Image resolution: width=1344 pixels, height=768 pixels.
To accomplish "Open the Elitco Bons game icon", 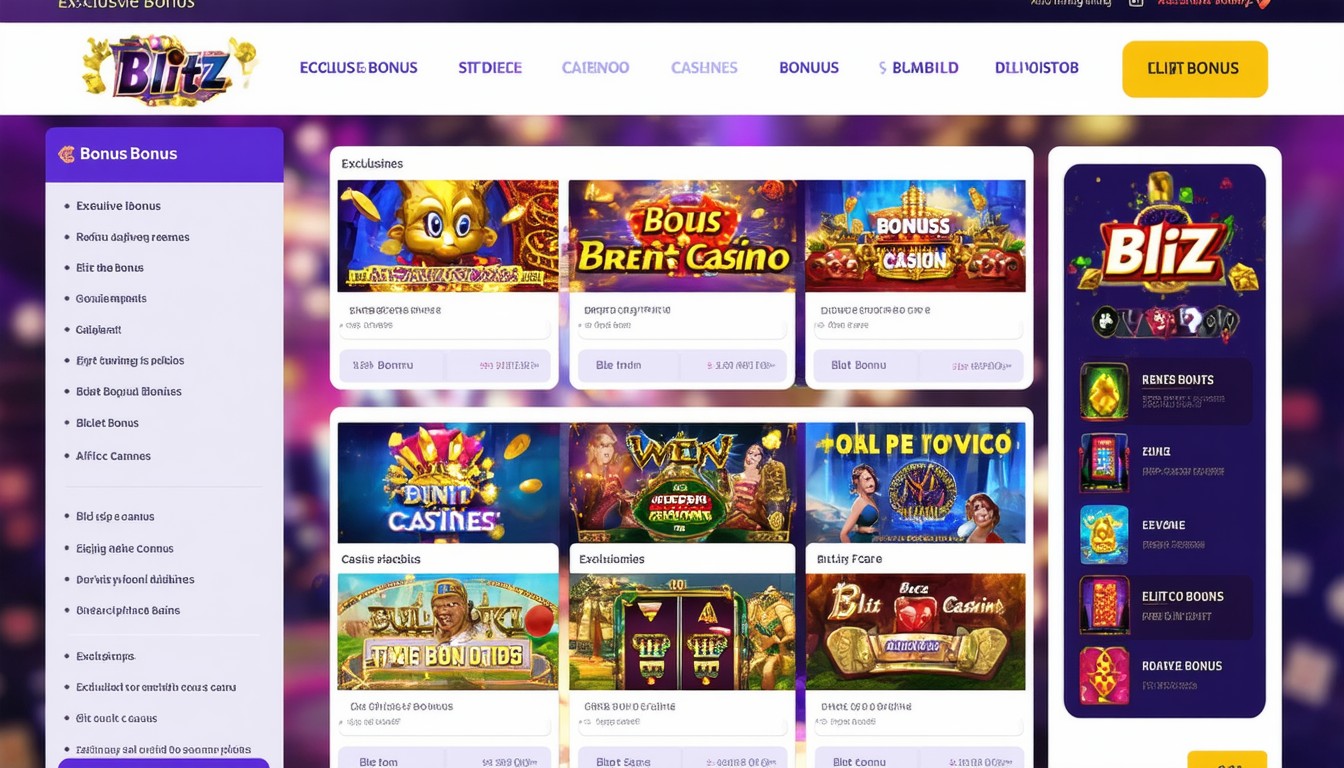I will point(1104,605).
